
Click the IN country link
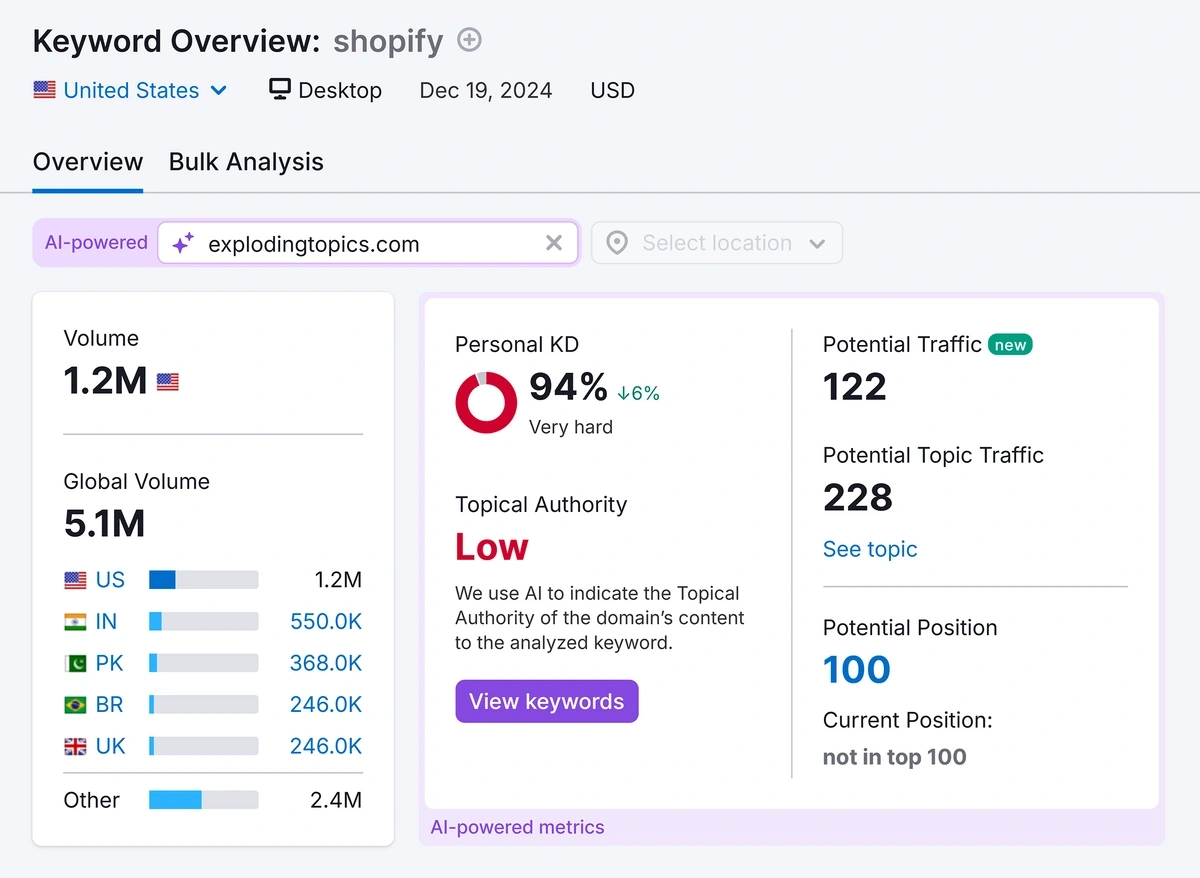pyautogui.click(x=107, y=621)
